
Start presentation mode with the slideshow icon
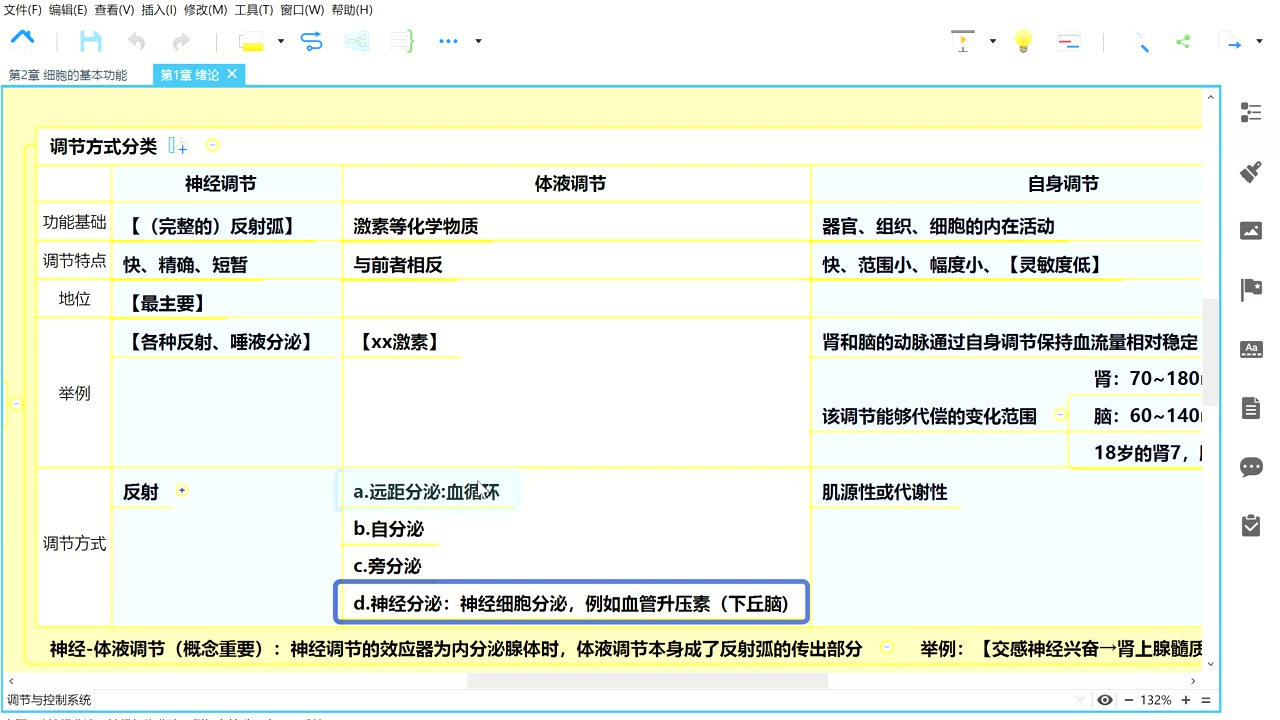click(963, 41)
